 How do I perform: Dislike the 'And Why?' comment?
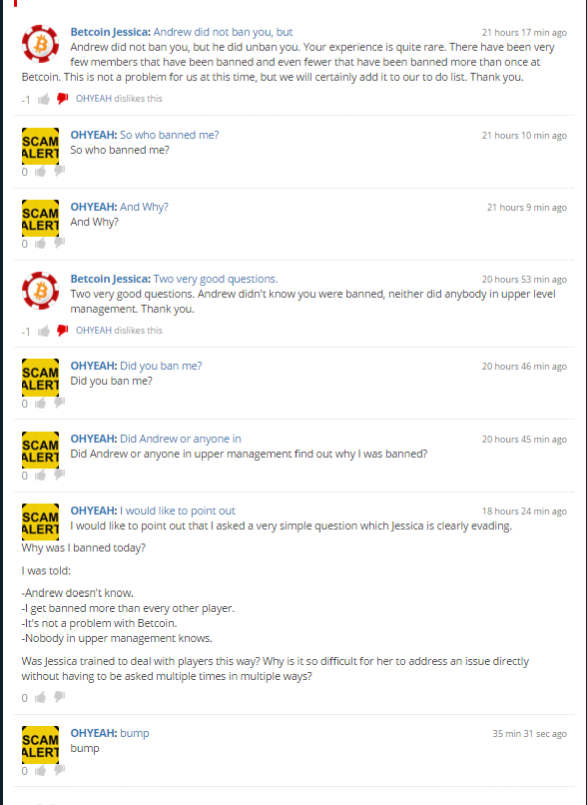point(59,243)
